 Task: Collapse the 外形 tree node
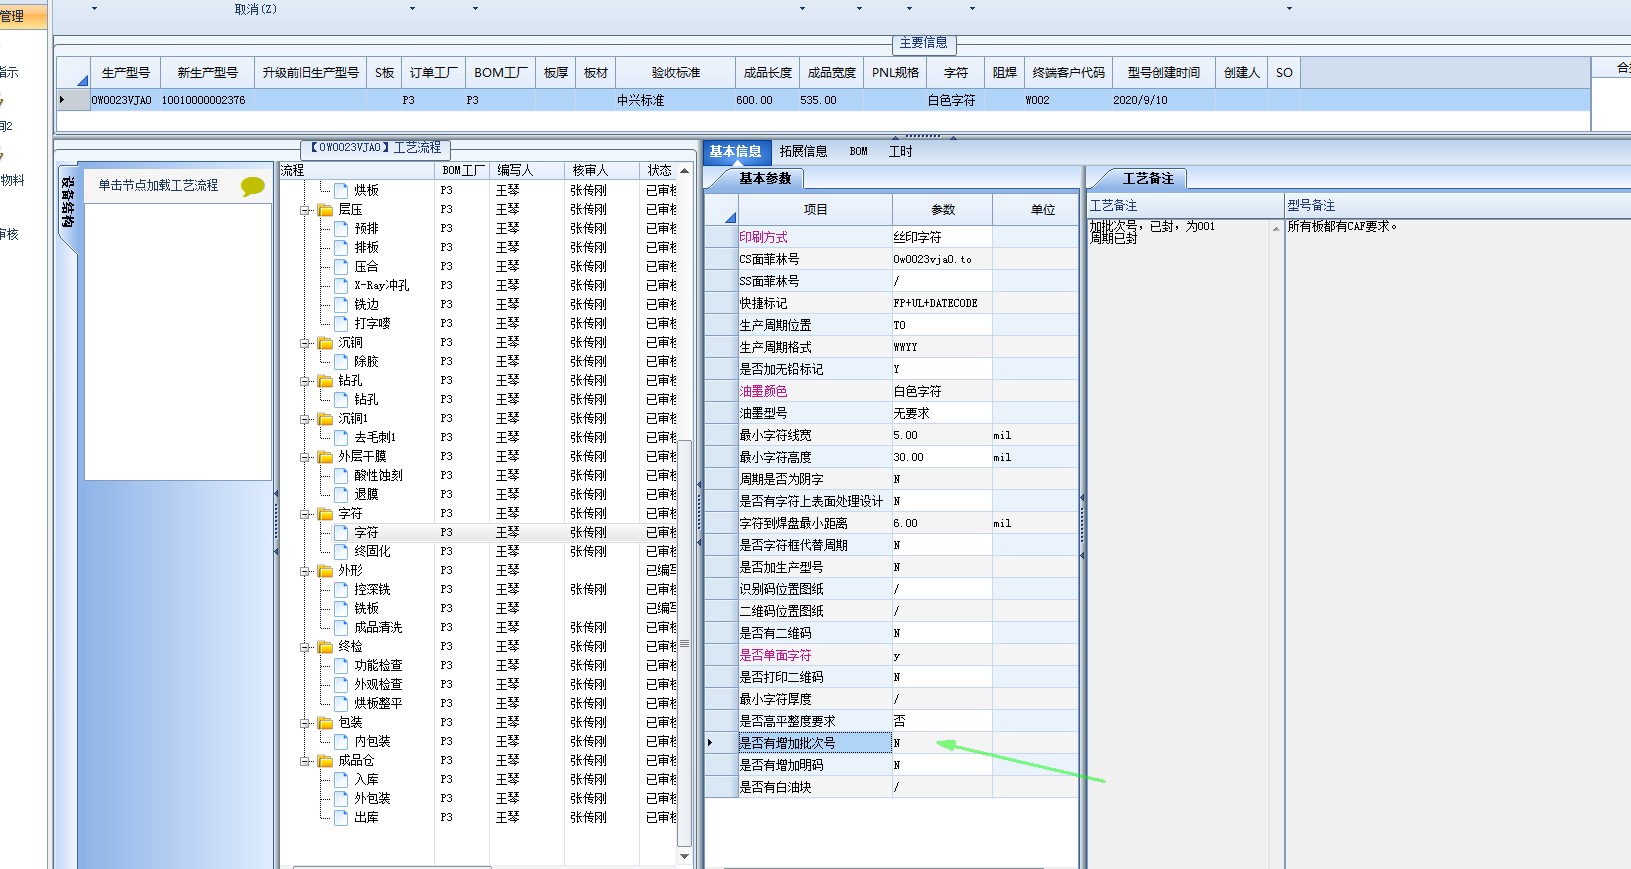coord(305,571)
